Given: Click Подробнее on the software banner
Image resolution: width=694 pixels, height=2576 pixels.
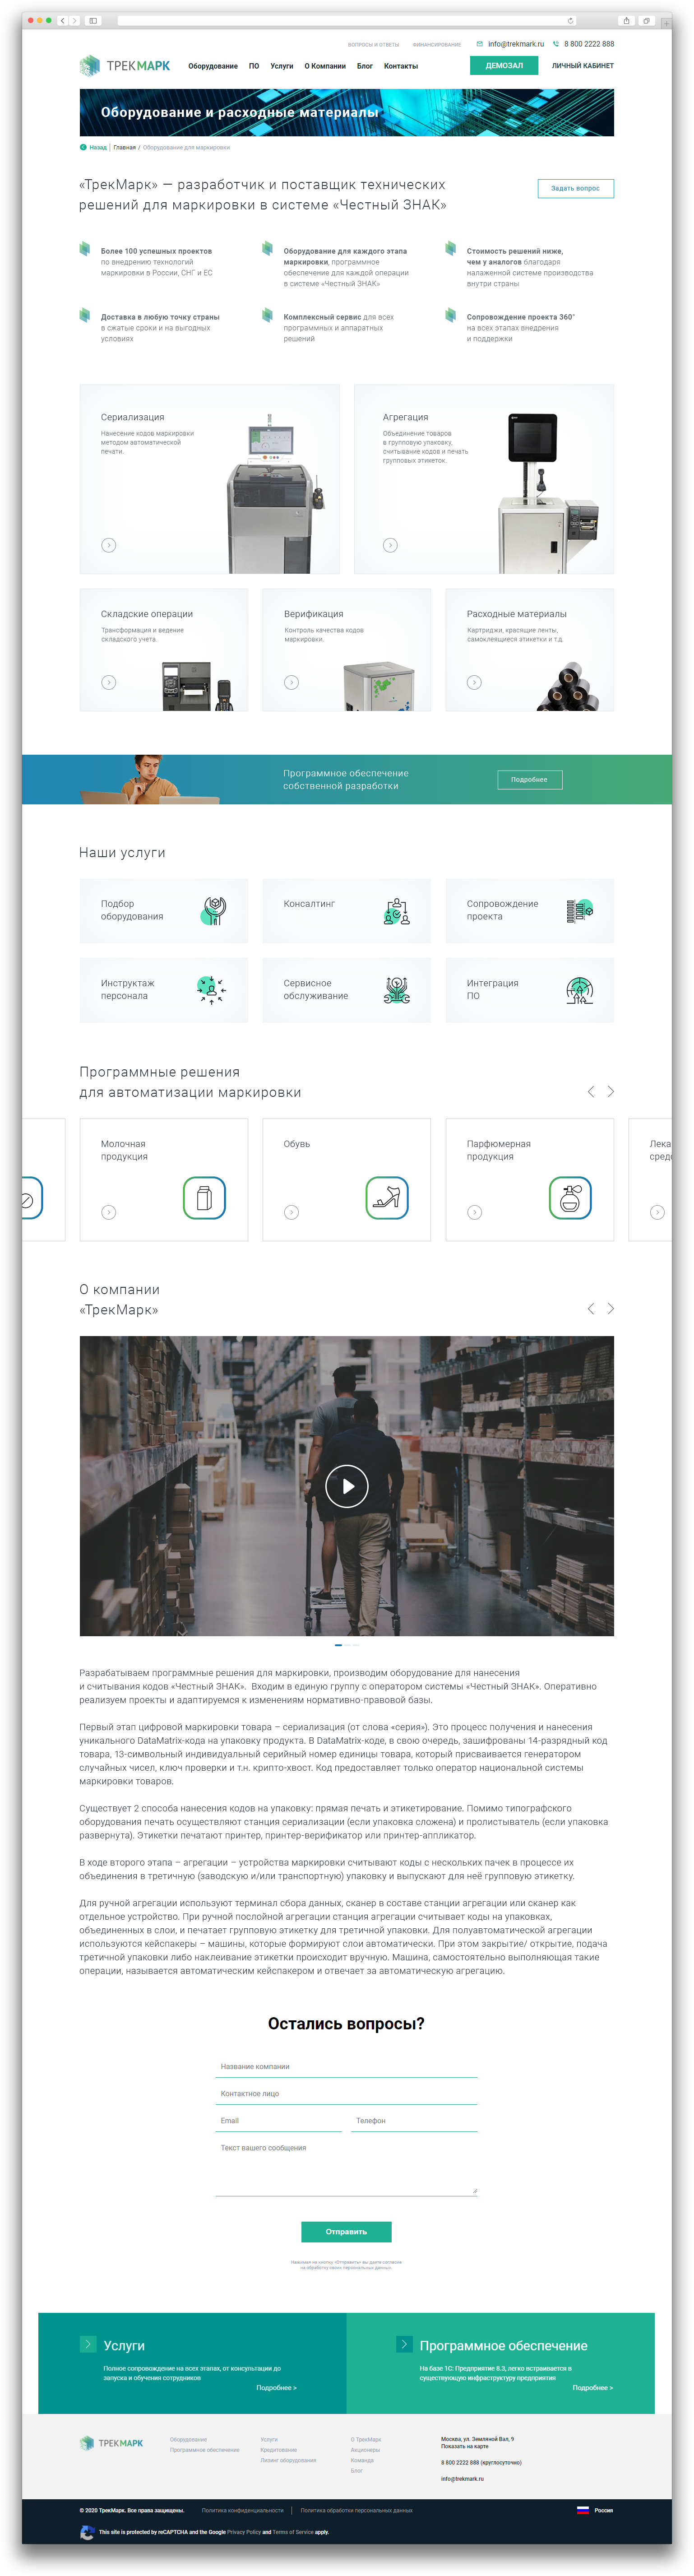Looking at the screenshot, I should coord(530,779).
